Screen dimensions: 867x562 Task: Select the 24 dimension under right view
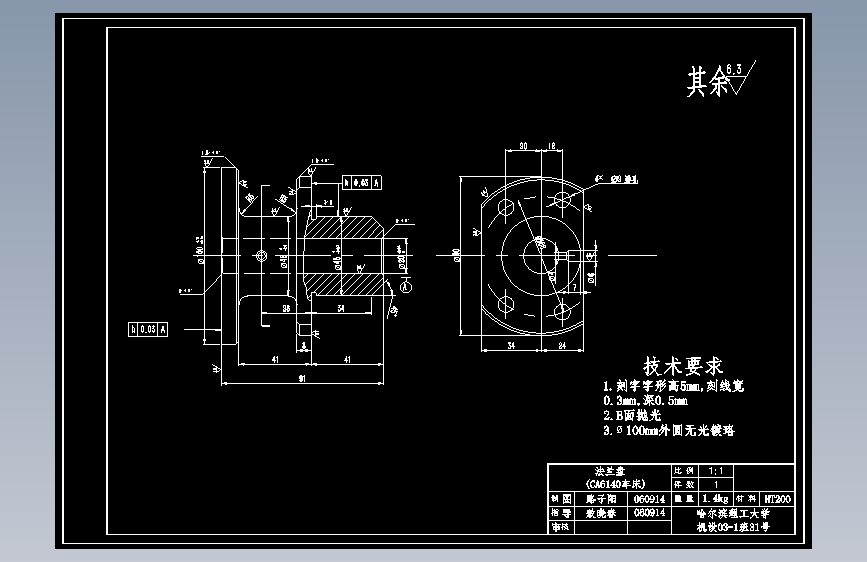point(562,345)
